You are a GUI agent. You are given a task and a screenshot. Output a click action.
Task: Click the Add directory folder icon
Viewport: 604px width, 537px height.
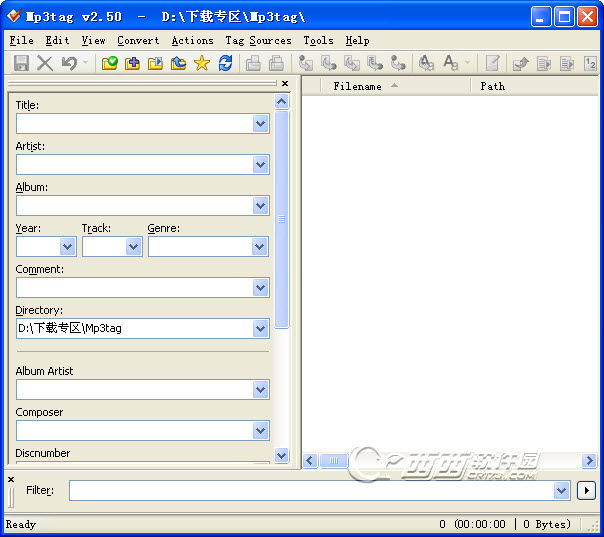click(133, 63)
